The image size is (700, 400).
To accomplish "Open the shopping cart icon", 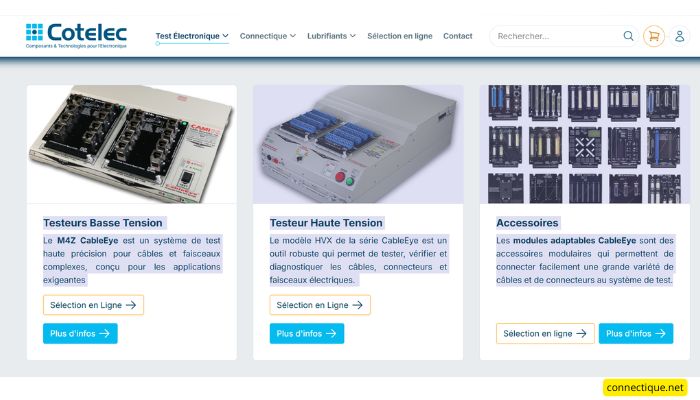I will [654, 36].
